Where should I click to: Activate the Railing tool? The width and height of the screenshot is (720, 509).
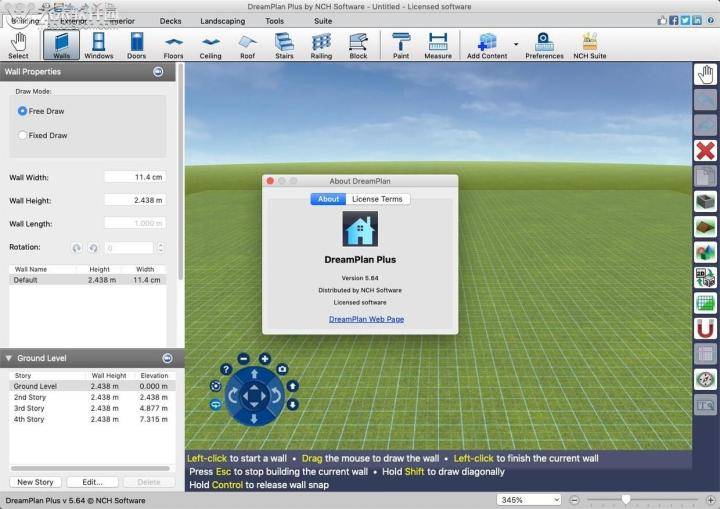[x=321, y=45]
